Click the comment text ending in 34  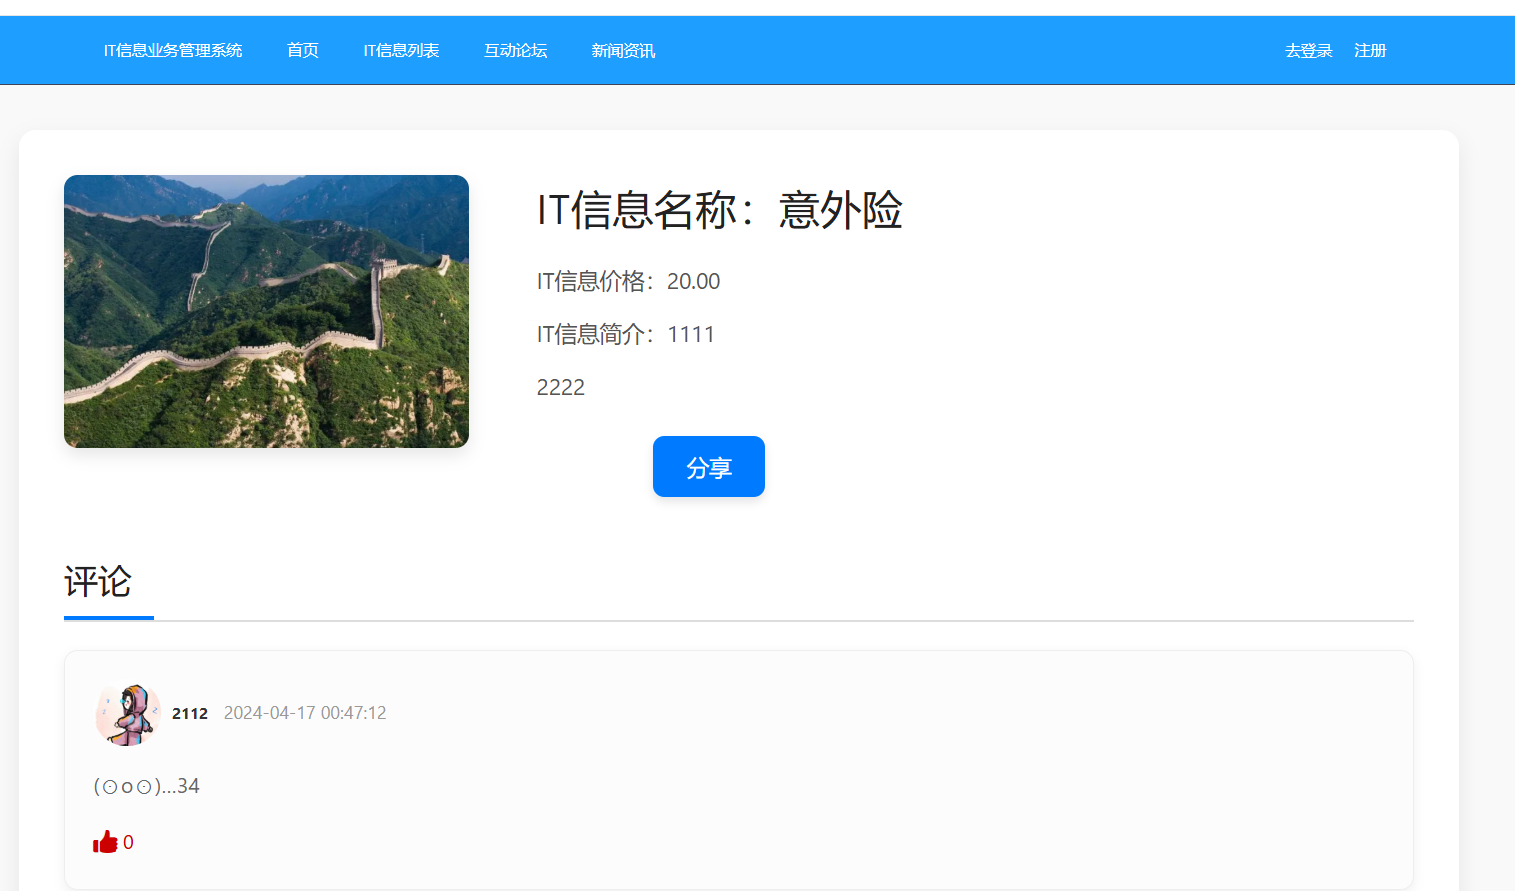147,786
